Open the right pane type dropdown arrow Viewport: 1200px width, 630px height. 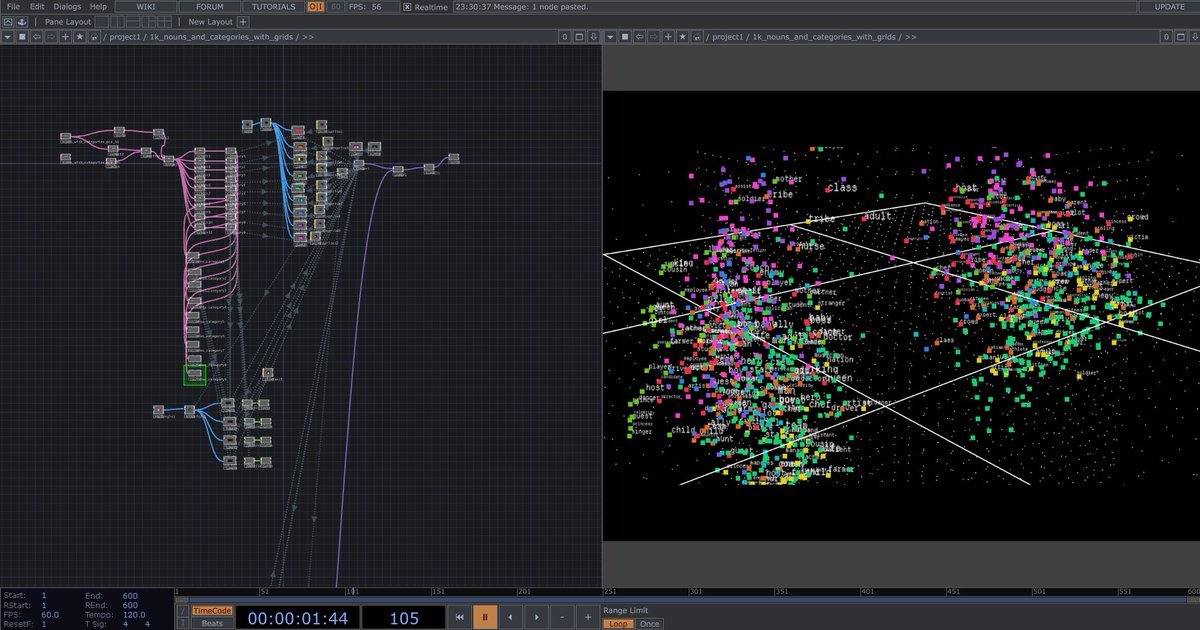(610, 37)
